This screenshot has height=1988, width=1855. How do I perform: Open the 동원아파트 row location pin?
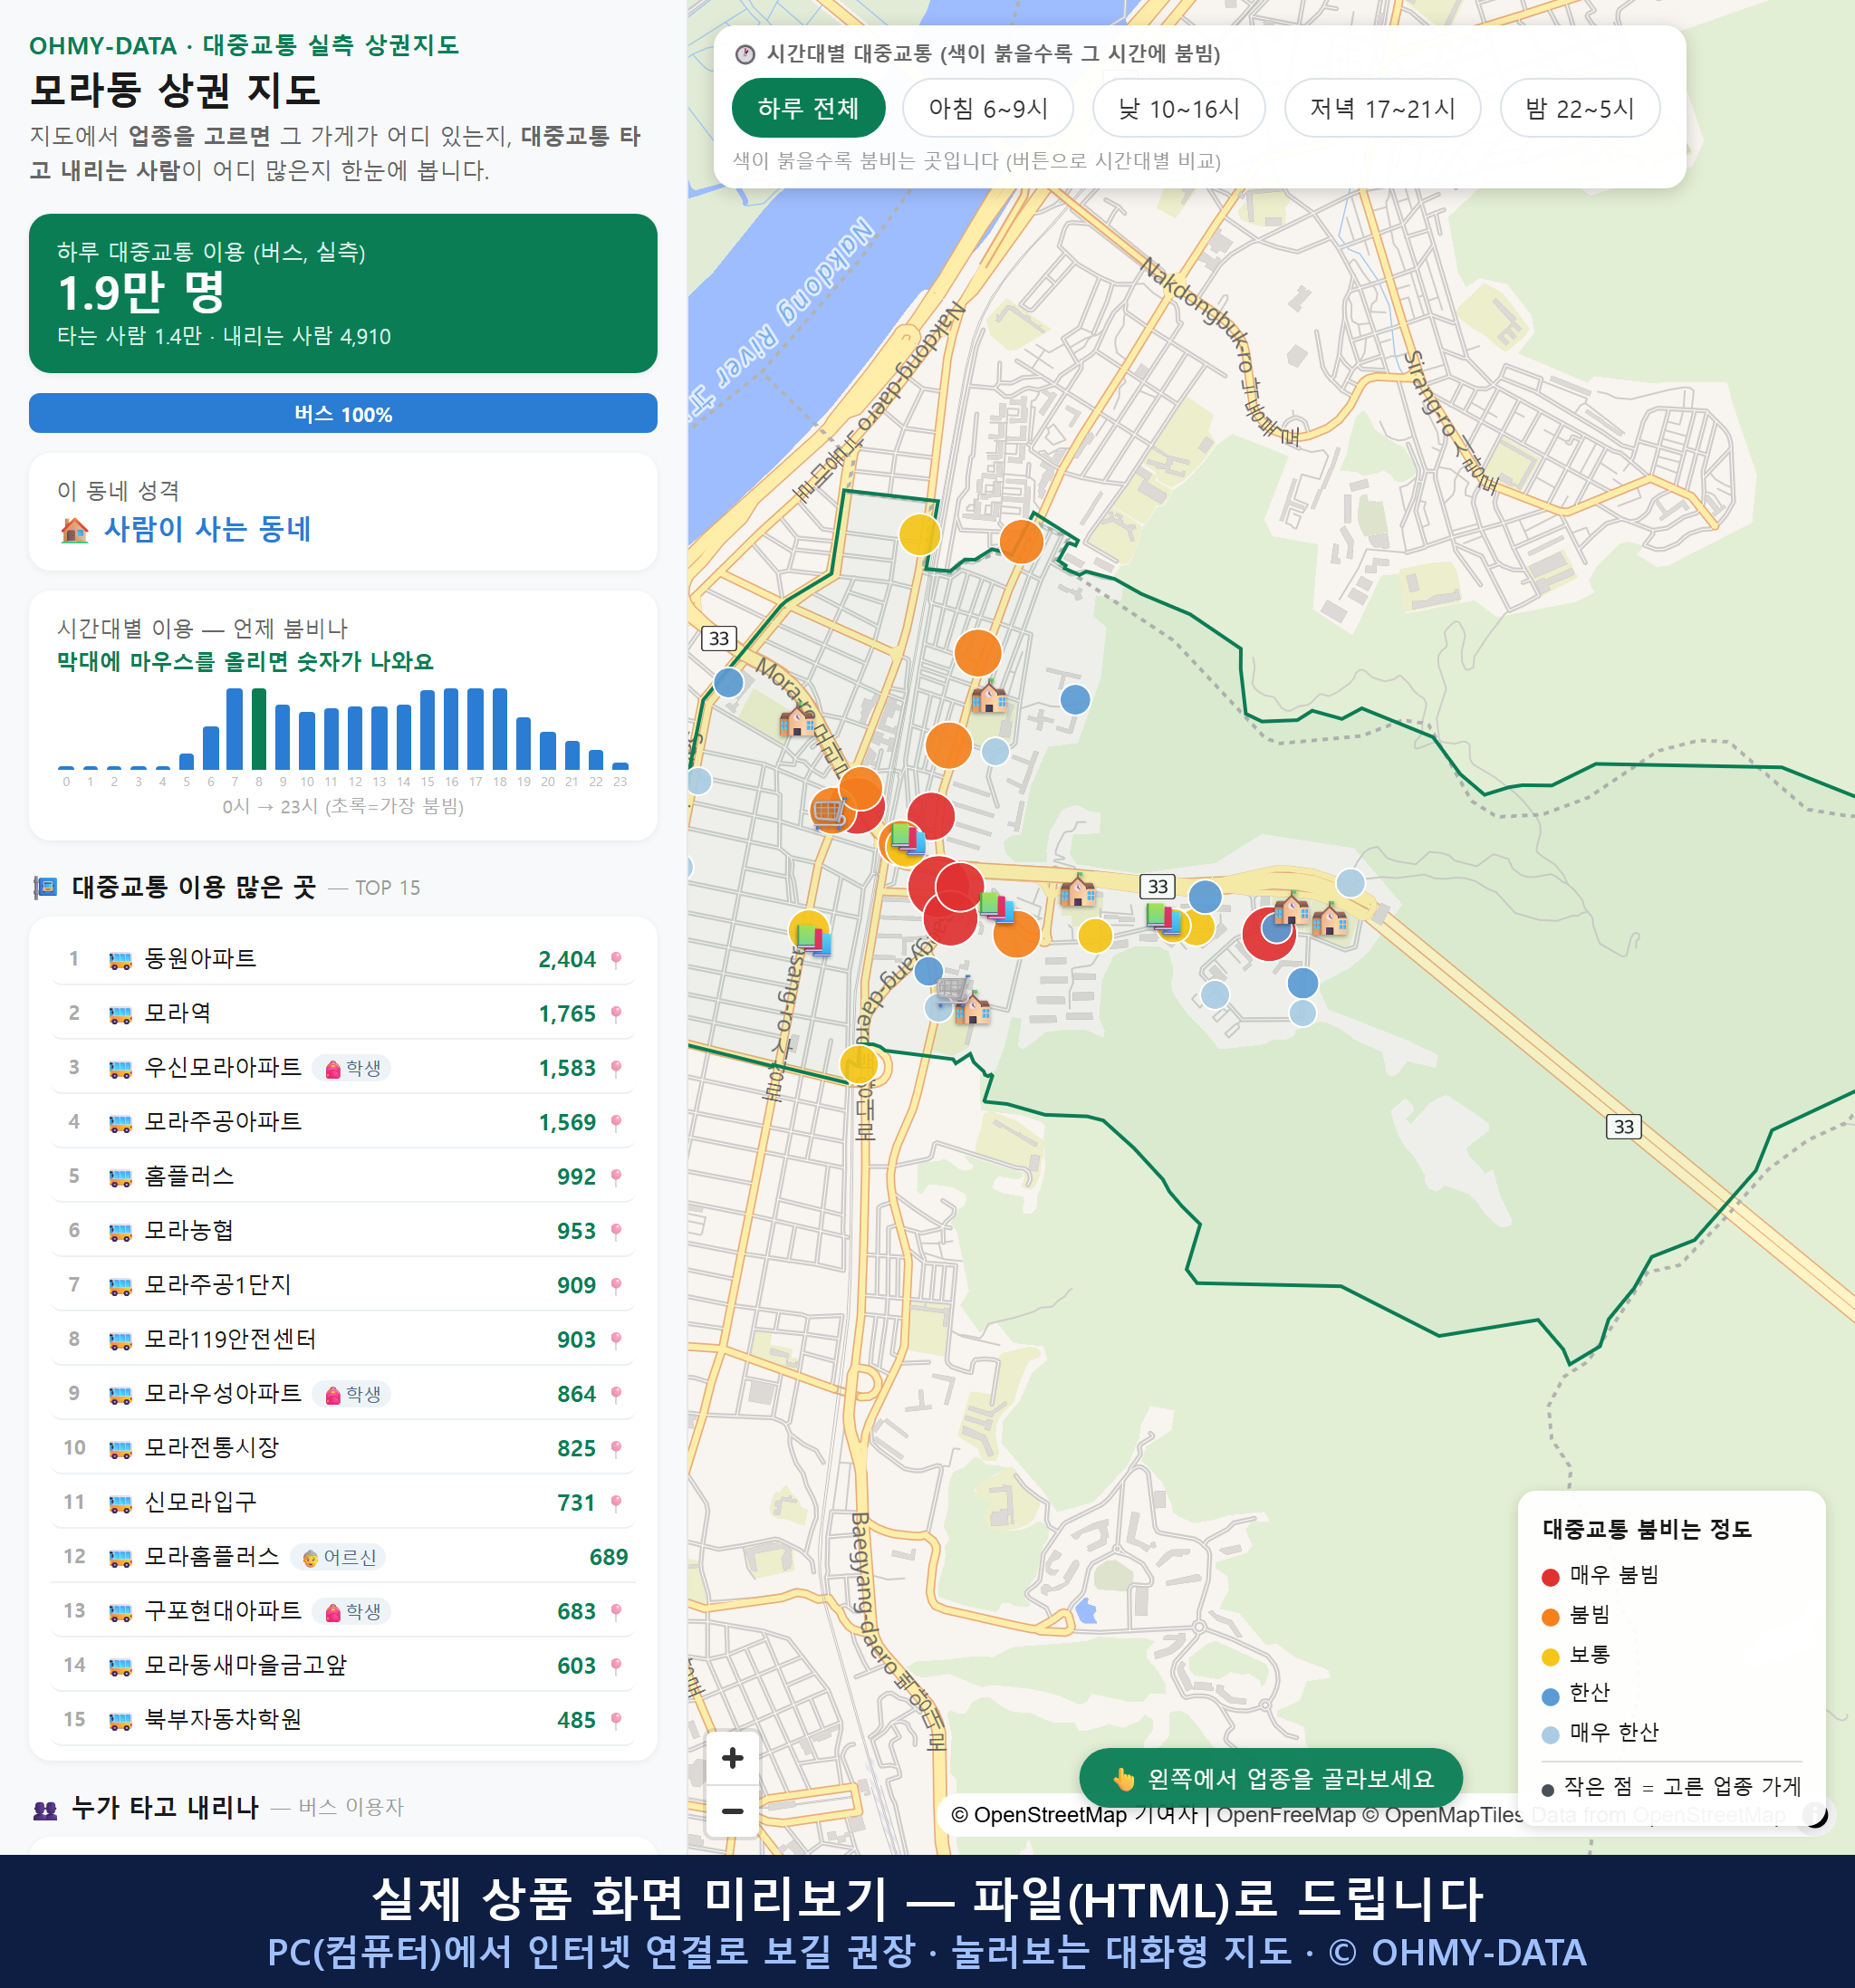[x=616, y=959]
